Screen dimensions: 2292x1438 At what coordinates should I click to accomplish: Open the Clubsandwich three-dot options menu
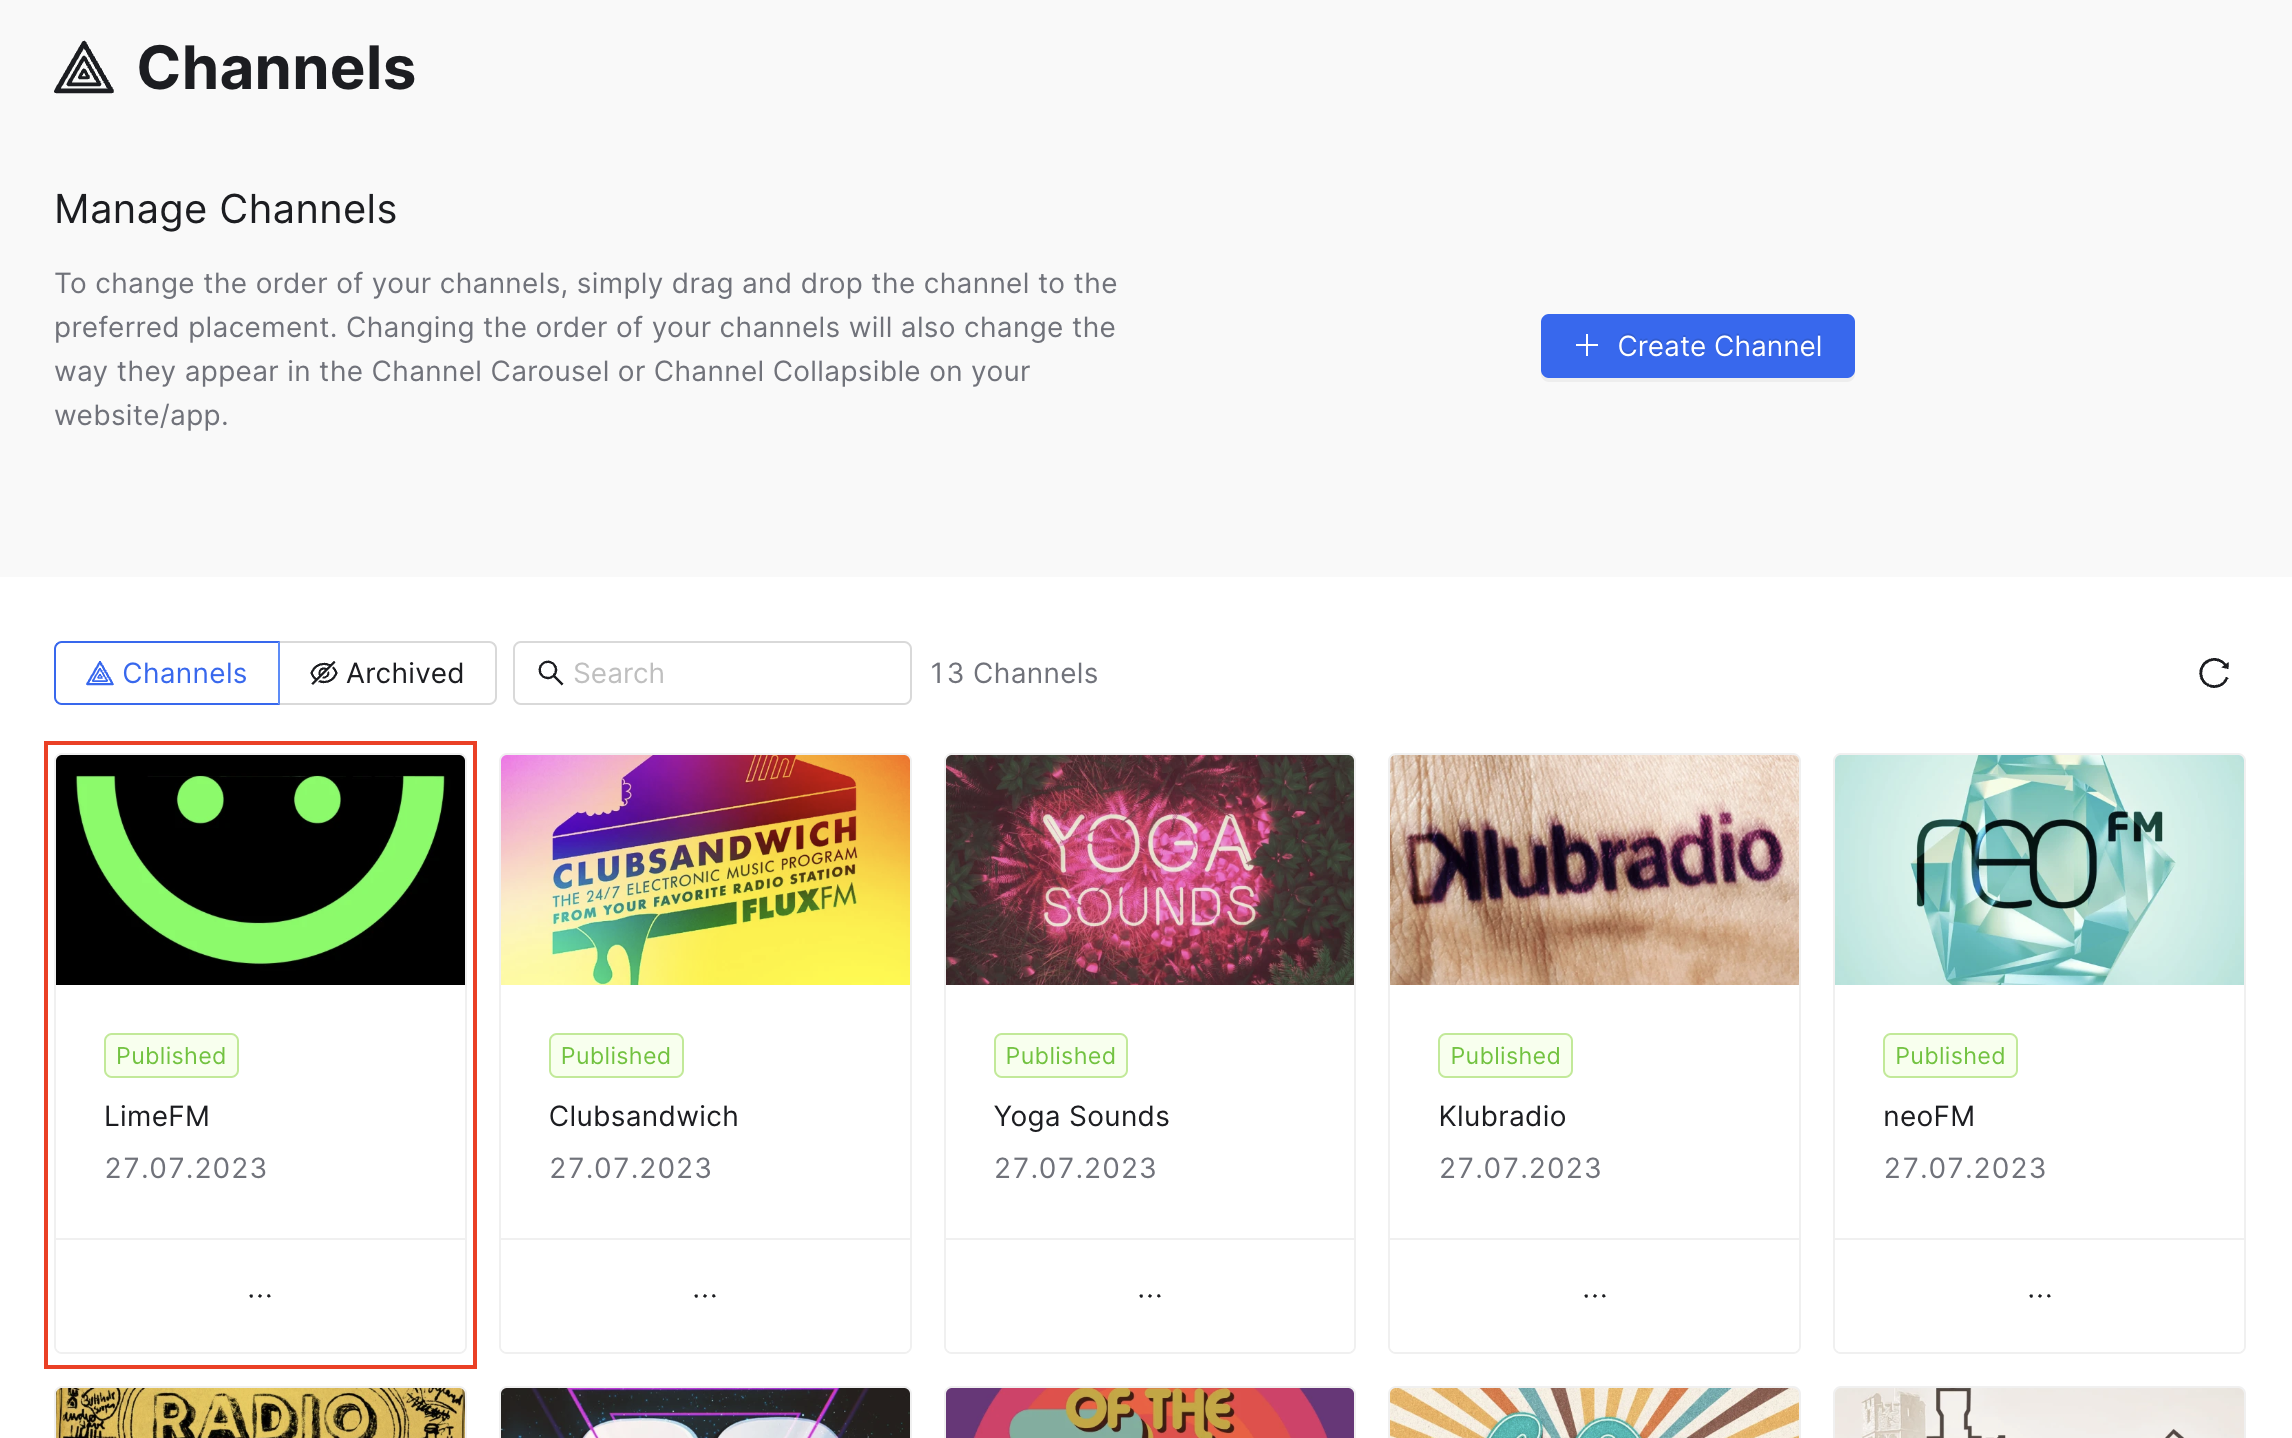tap(705, 1295)
